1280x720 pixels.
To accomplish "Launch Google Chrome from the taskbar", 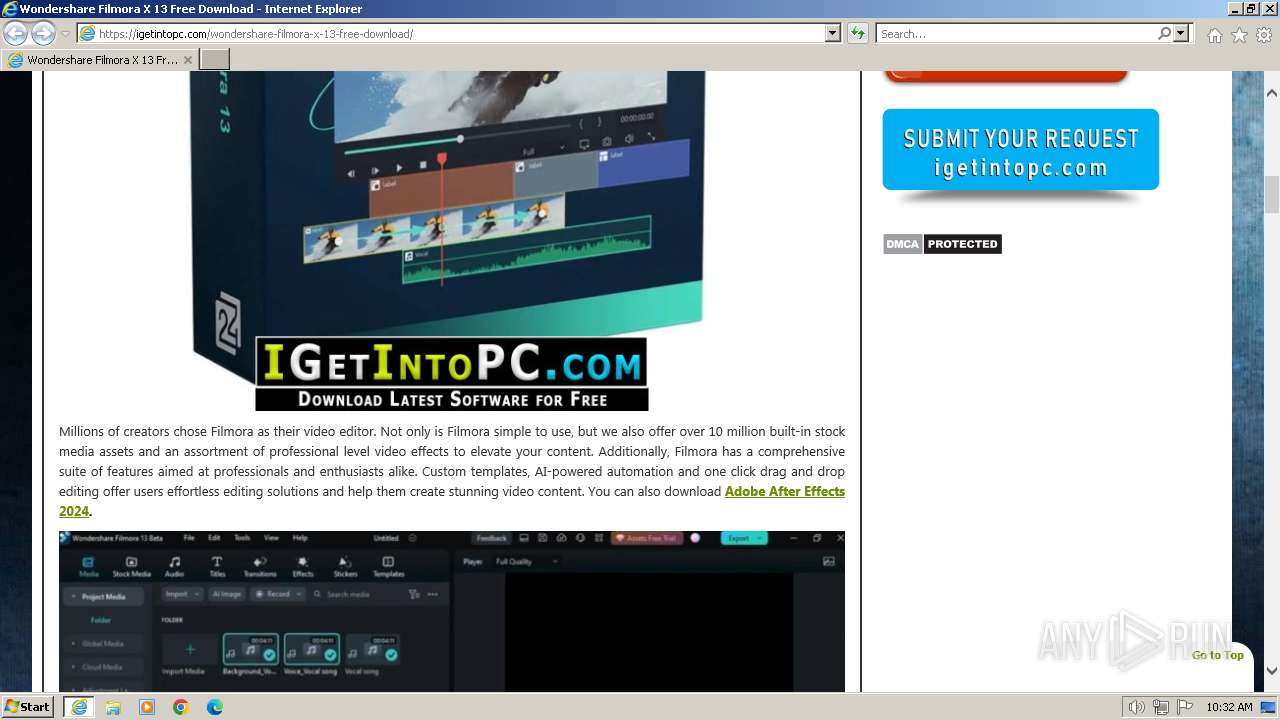I will [181, 707].
